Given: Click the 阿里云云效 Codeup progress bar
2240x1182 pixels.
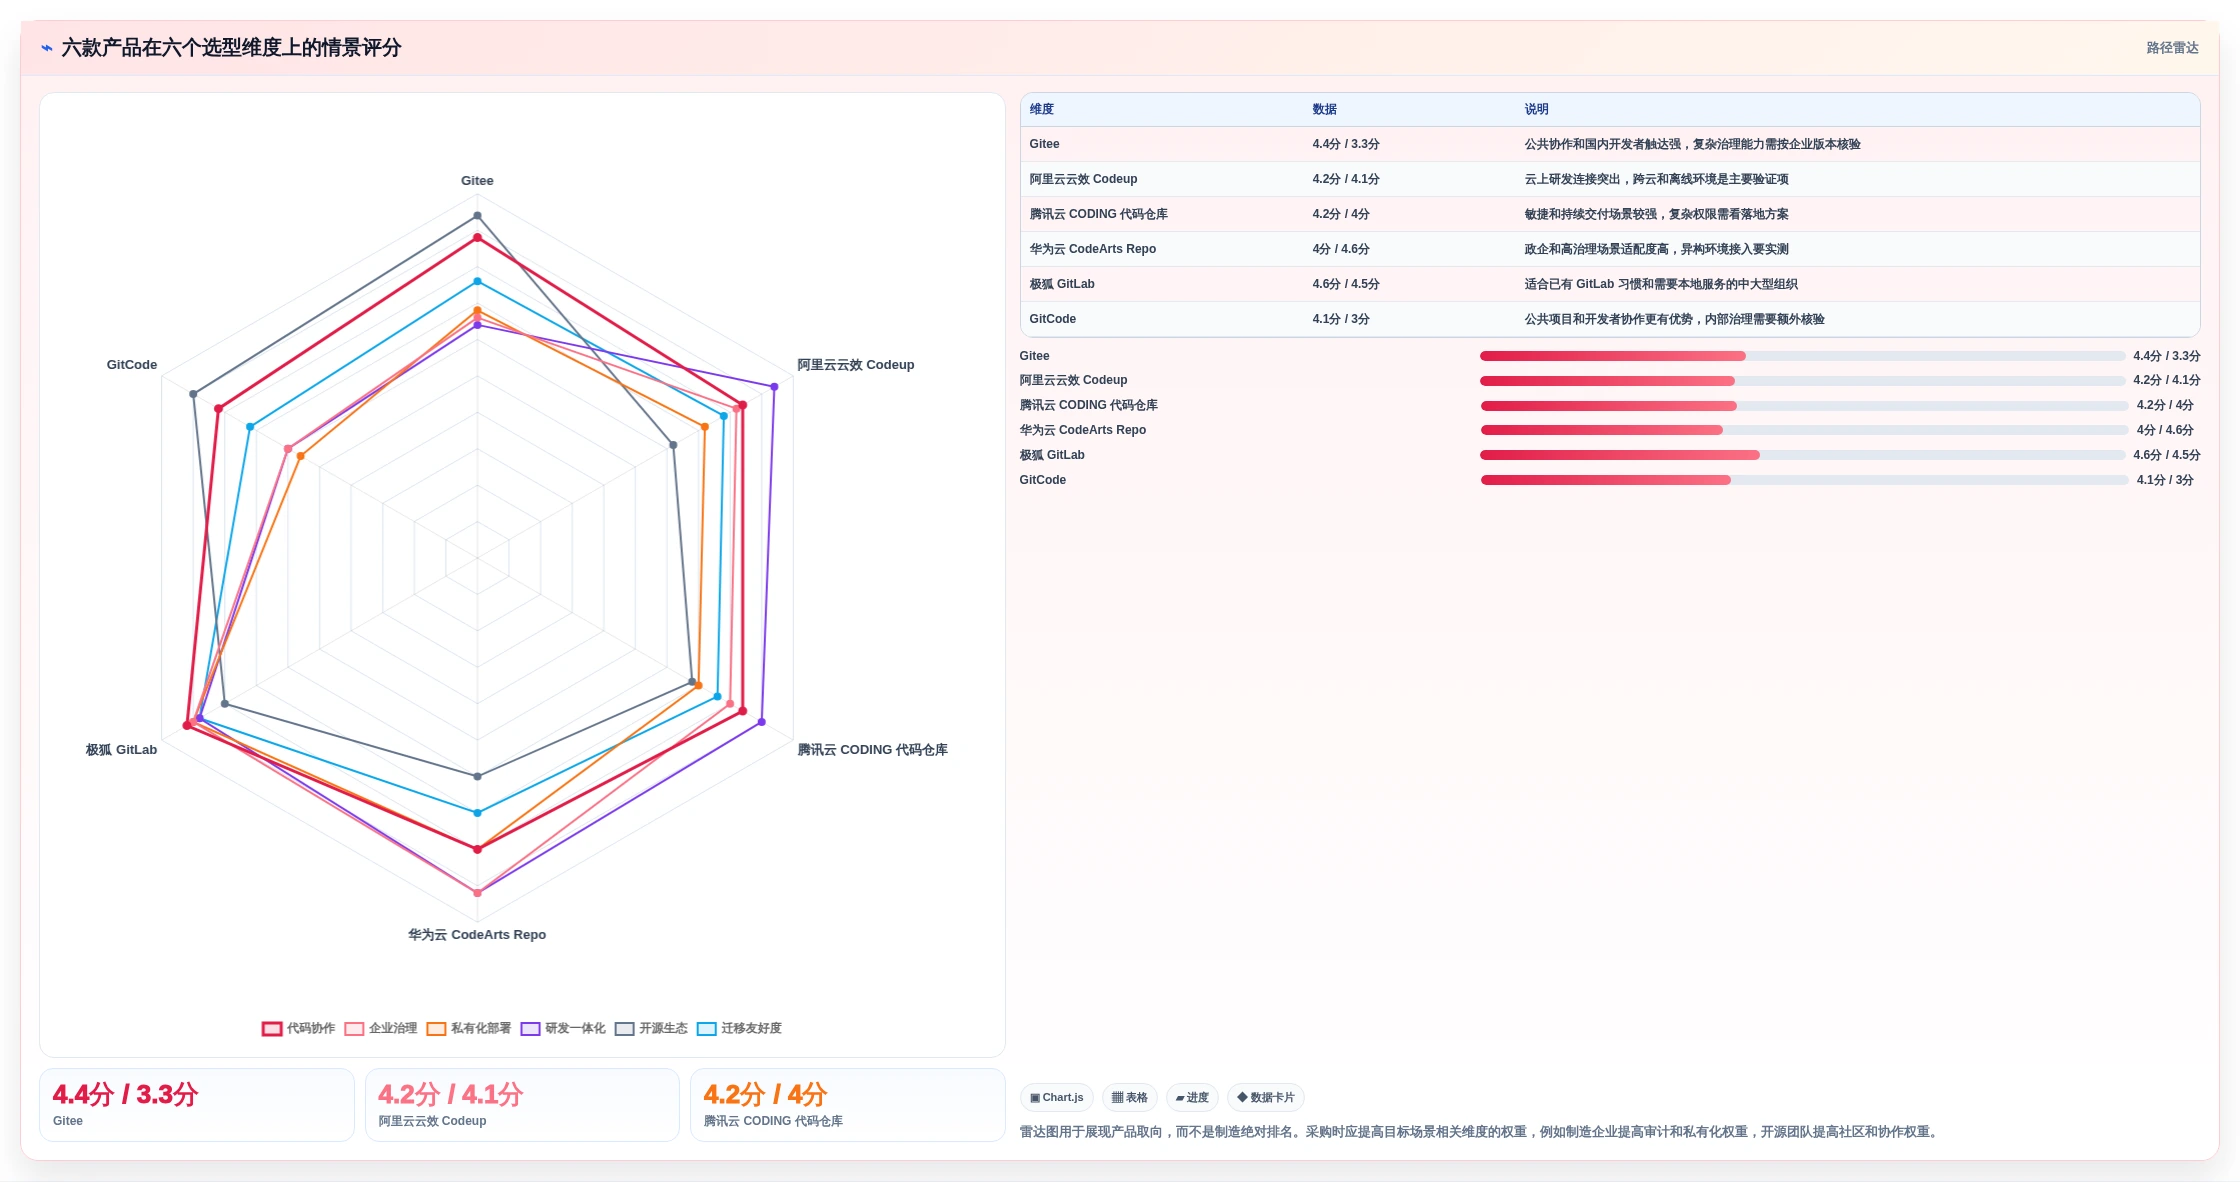Looking at the screenshot, I should (x=1802, y=381).
